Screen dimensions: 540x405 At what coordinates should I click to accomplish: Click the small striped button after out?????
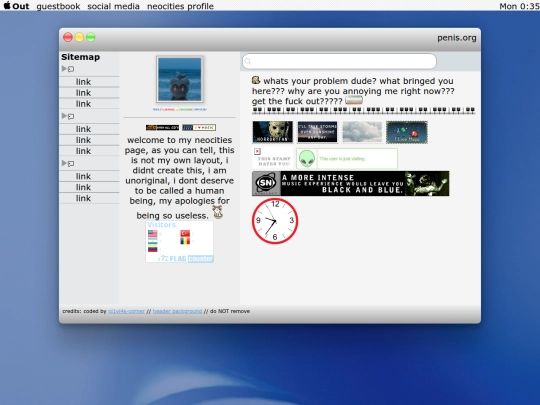[354, 100]
